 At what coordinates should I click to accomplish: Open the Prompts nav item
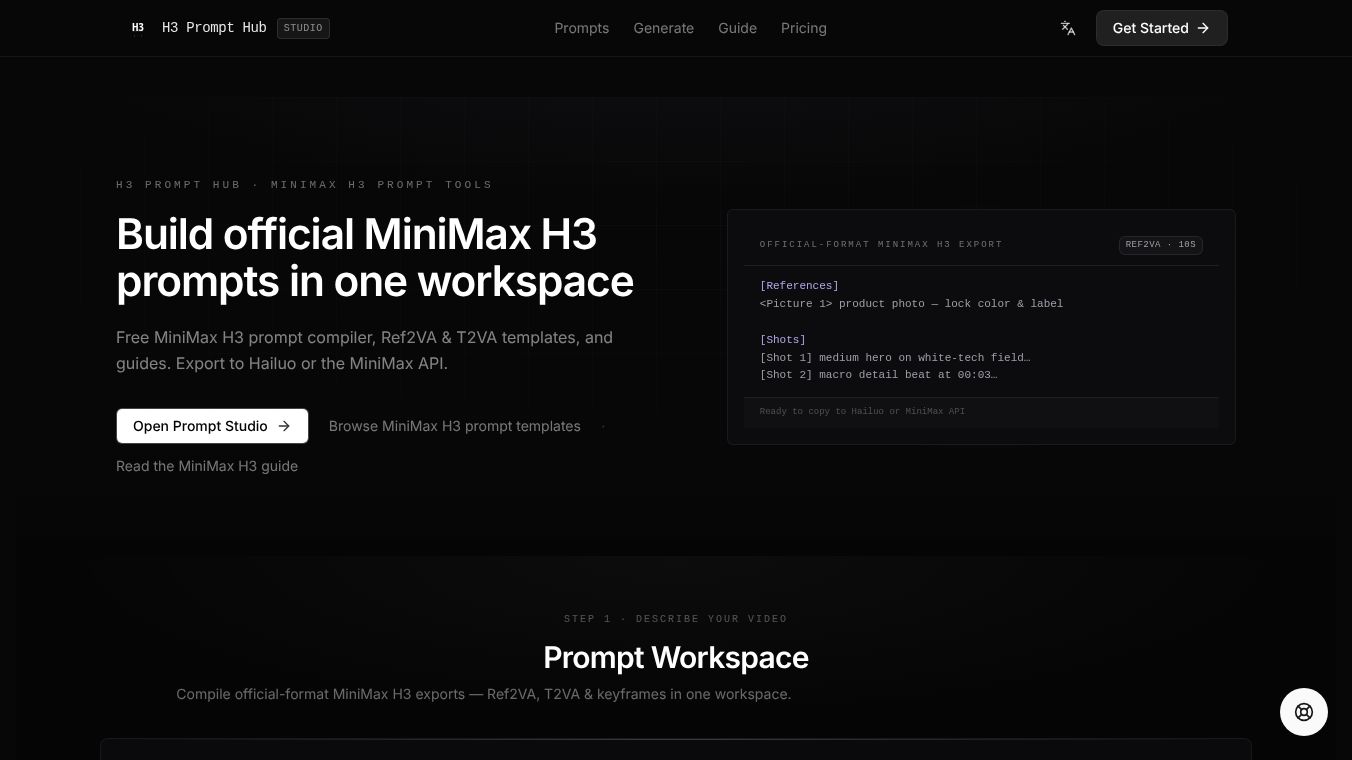coord(582,28)
